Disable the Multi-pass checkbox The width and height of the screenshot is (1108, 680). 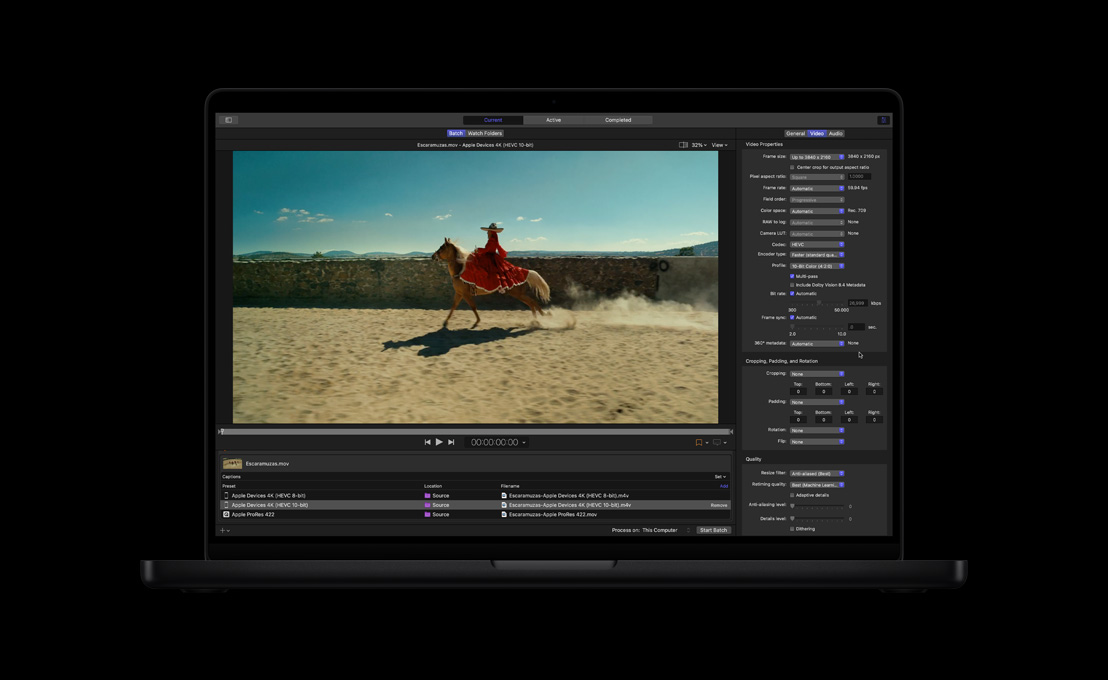pos(792,276)
